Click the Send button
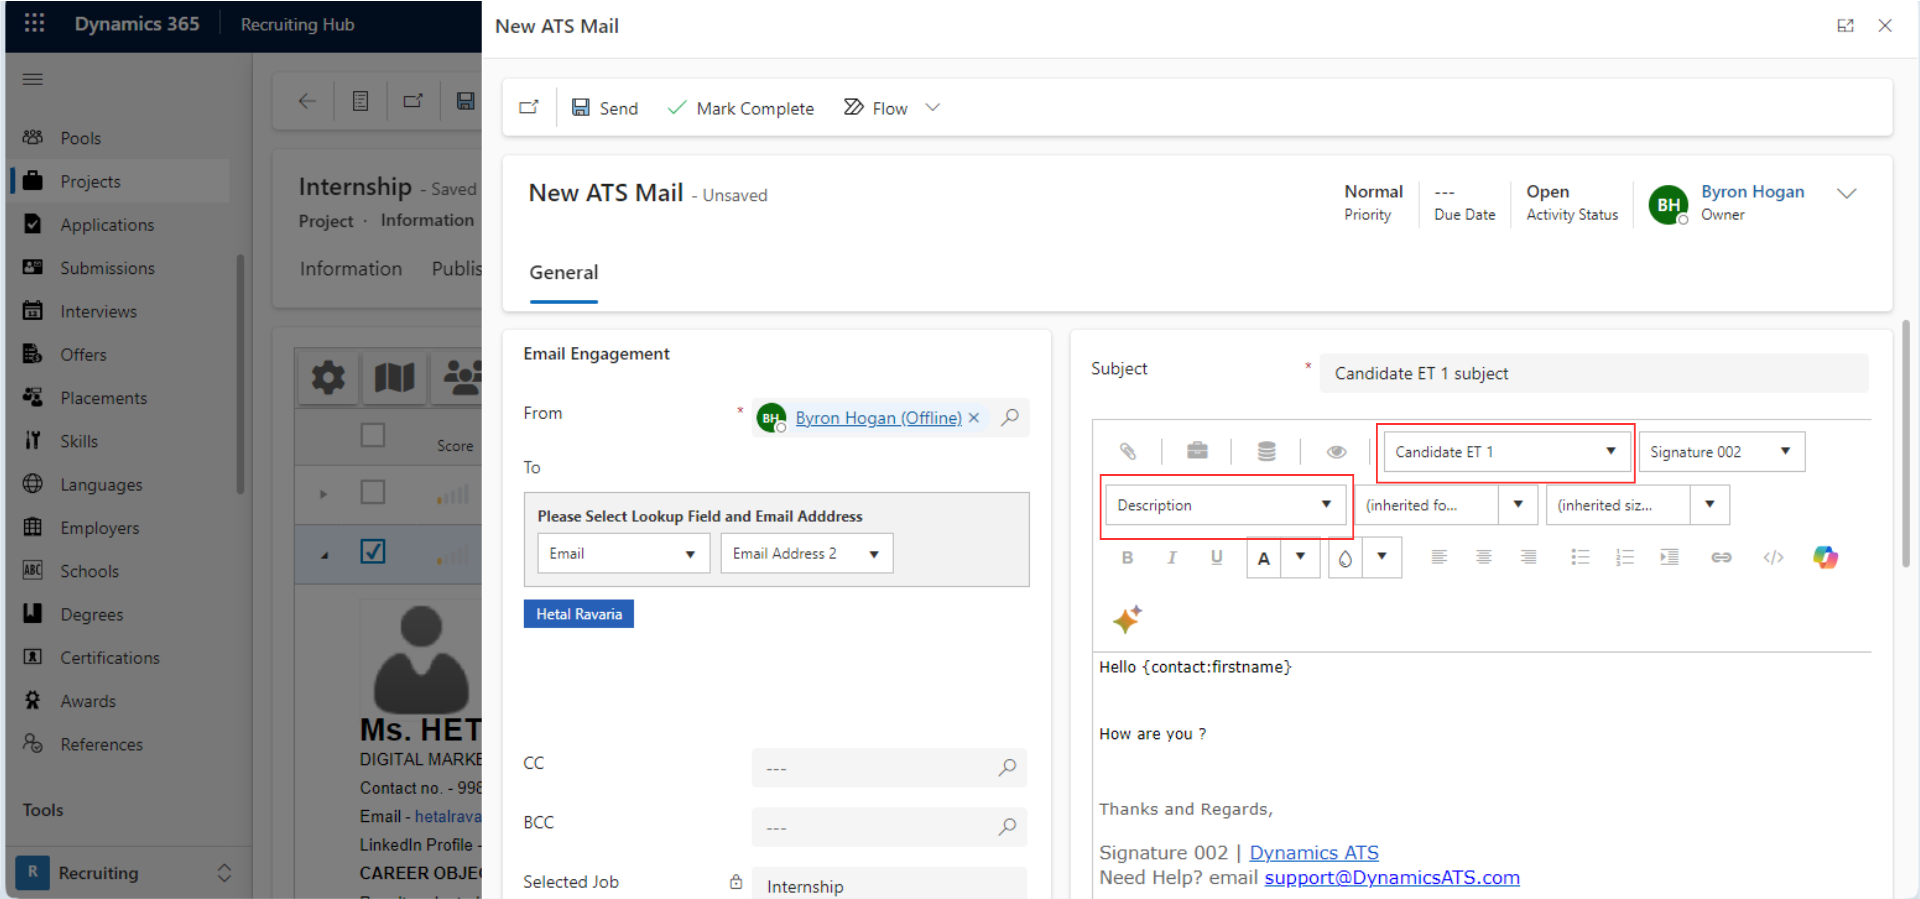Screen dimensions: 1920x899 pos(604,107)
